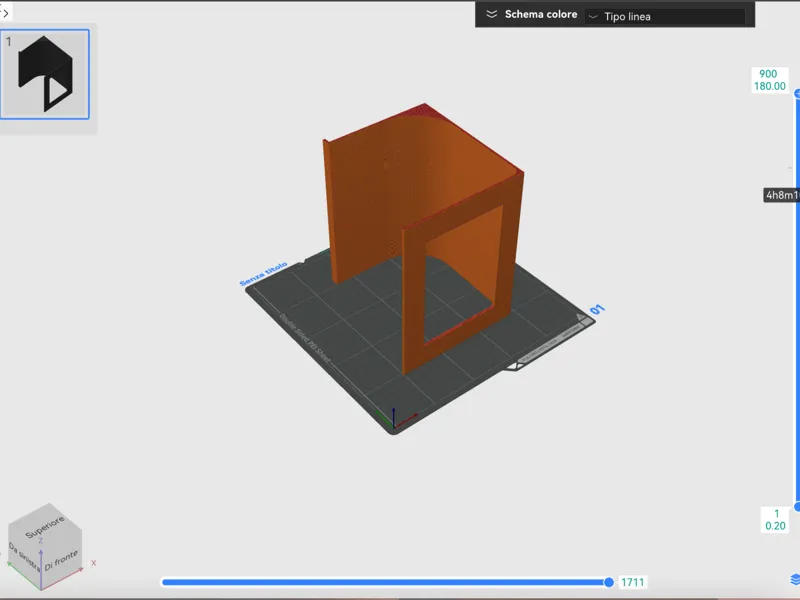Click the Di fronte face of view cube

(x=61, y=560)
